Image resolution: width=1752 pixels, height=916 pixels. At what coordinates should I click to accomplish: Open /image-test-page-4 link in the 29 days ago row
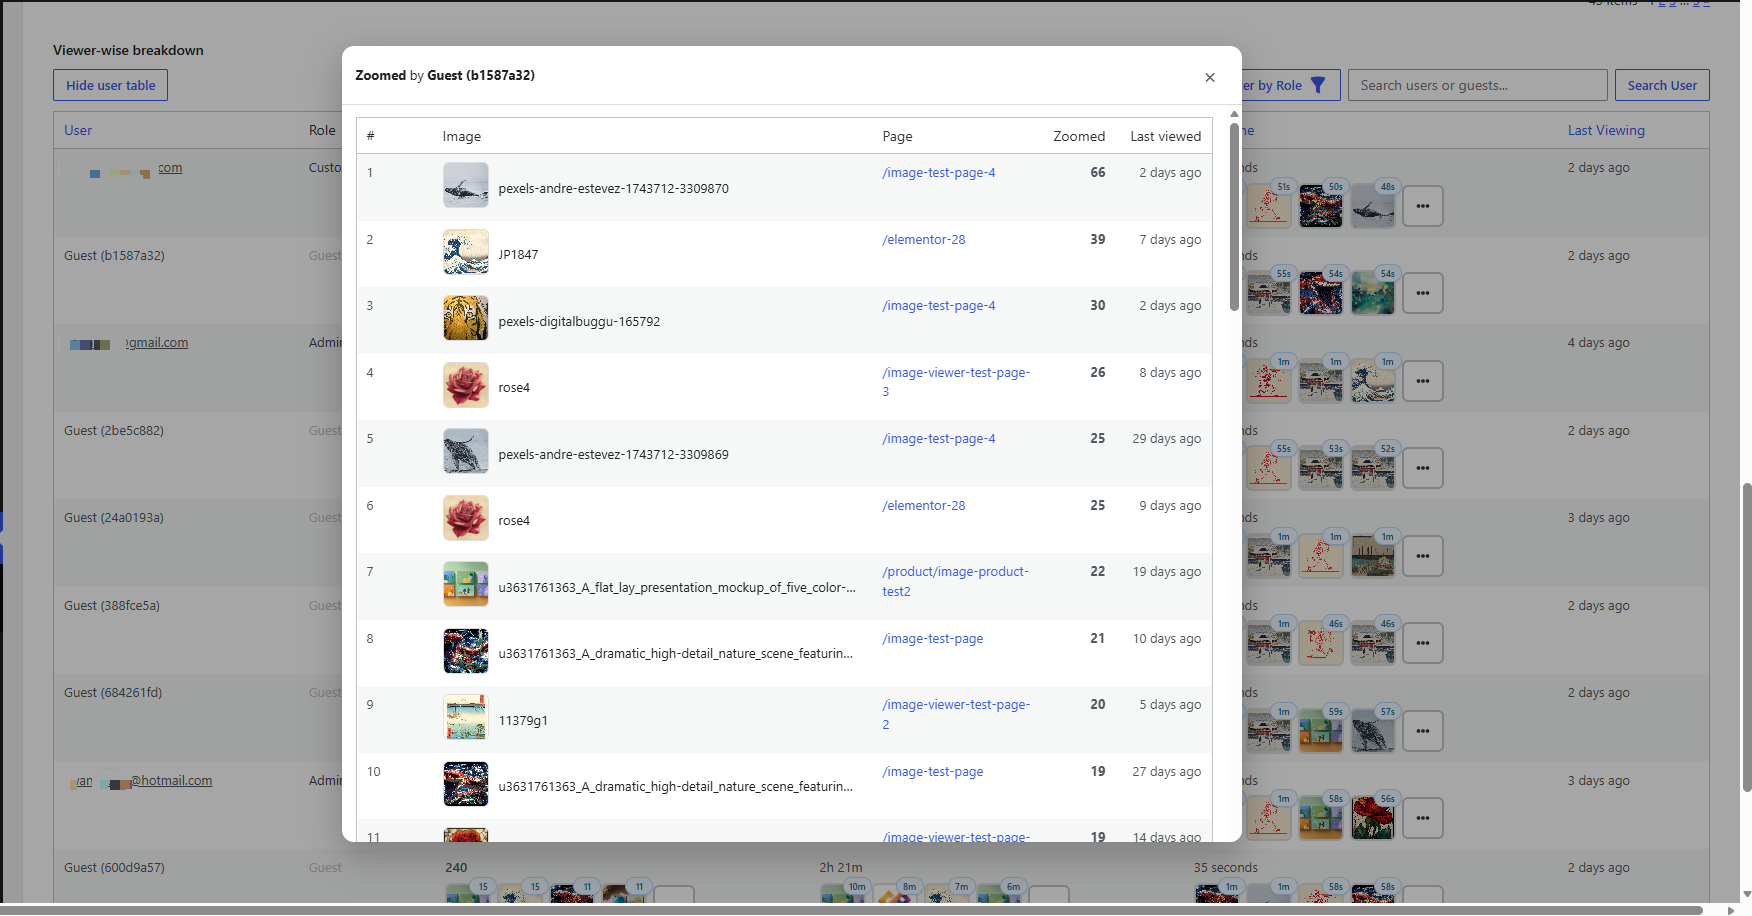tap(939, 439)
